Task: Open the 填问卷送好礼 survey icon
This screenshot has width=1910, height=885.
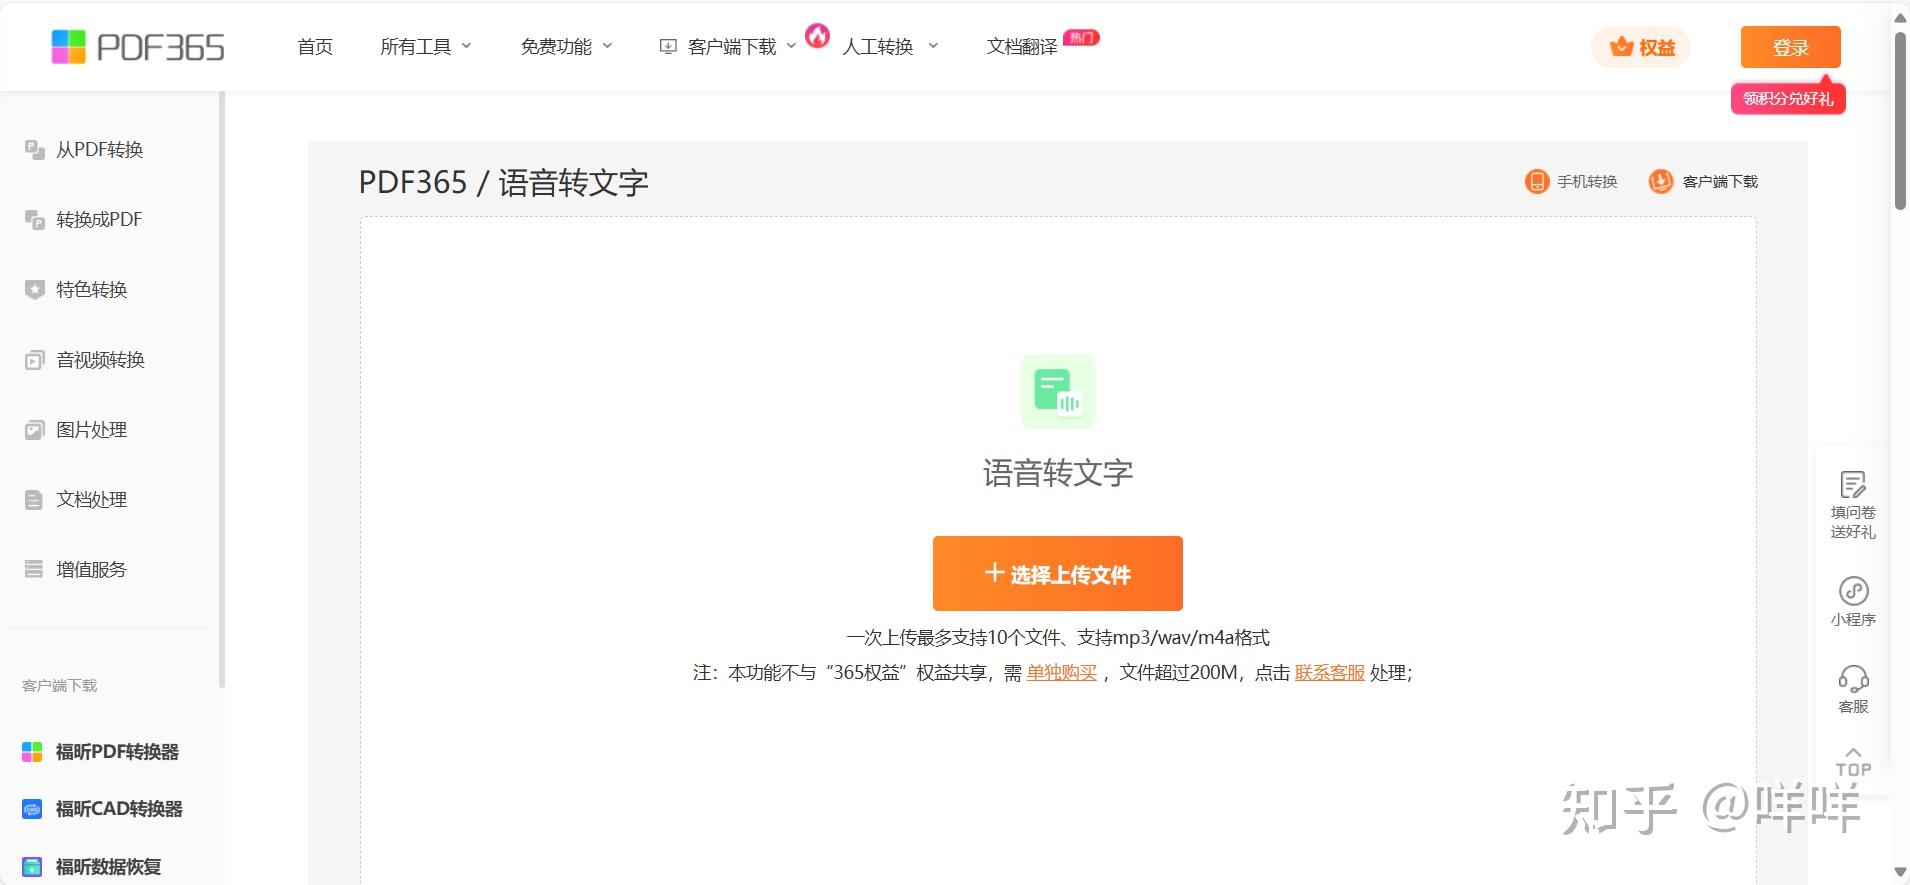Action: pyautogui.click(x=1853, y=485)
